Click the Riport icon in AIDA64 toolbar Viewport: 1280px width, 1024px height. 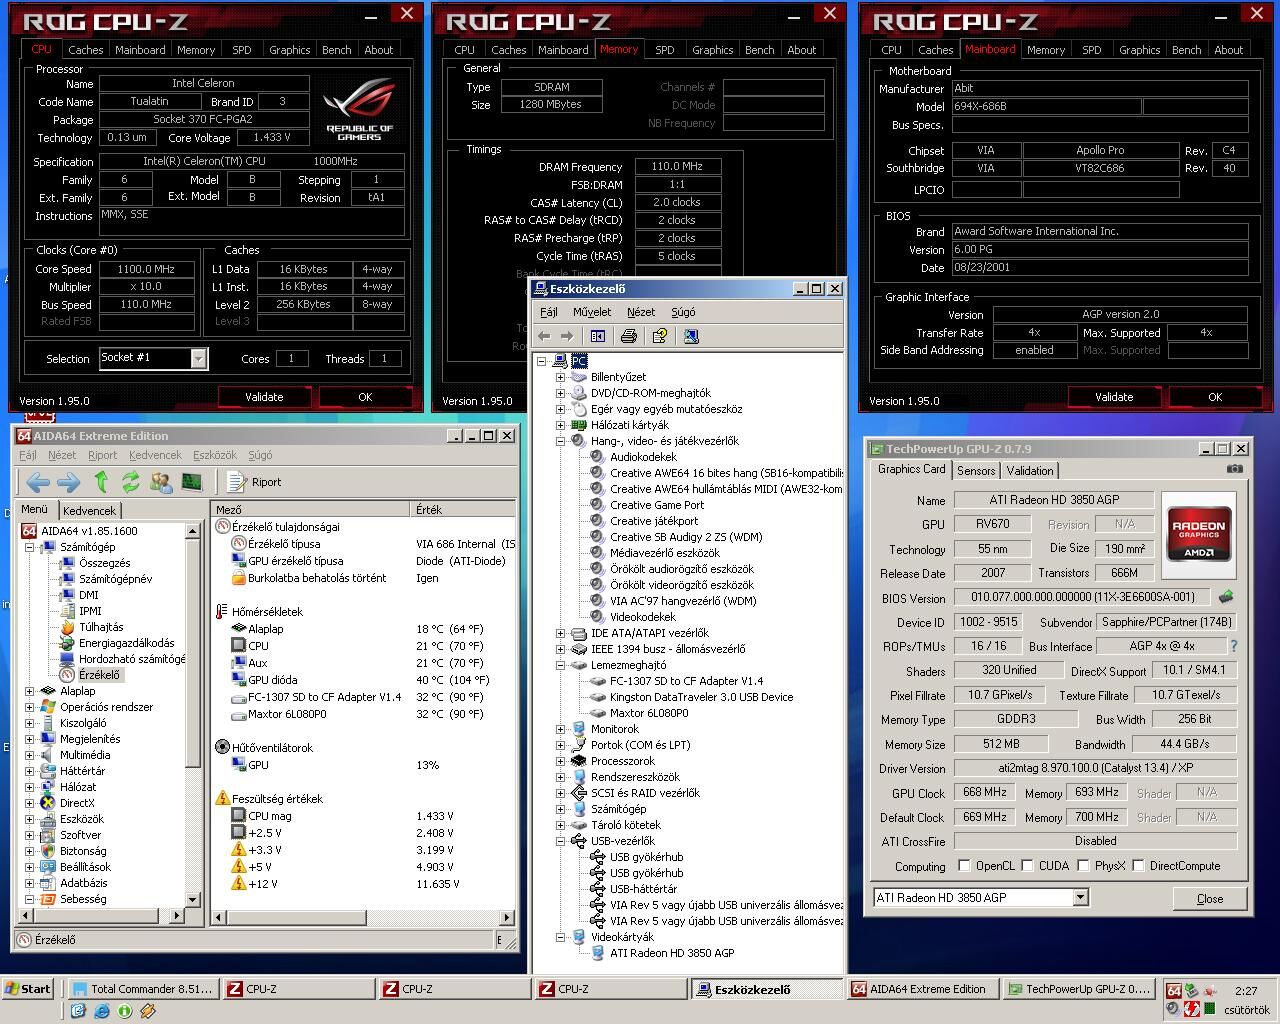tap(237, 482)
